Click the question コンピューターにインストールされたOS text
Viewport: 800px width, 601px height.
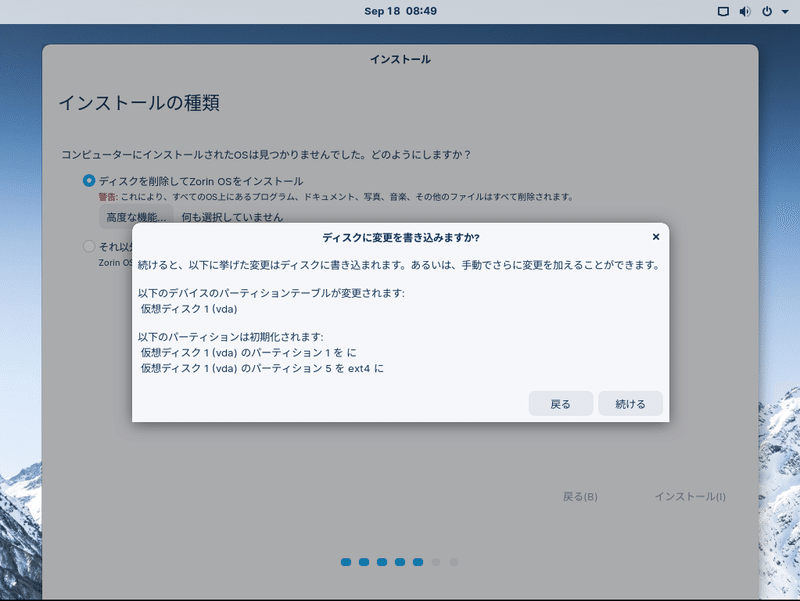[x=265, y=154]
